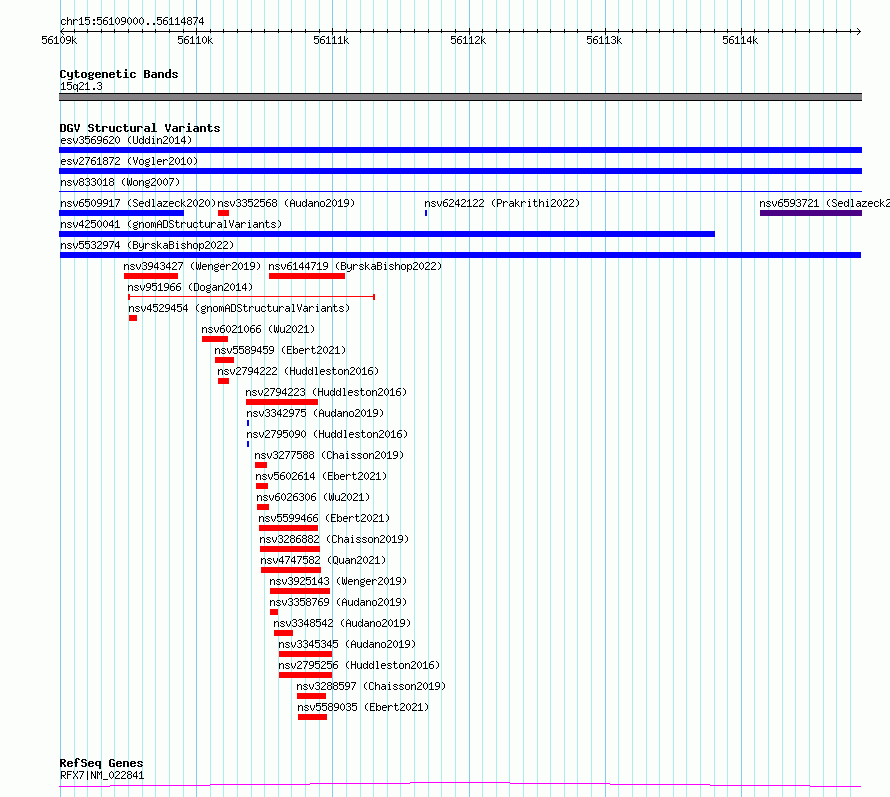
Task: Click the nsv3358769 (Audano2019) label
Action: click(x=338, y=602)
